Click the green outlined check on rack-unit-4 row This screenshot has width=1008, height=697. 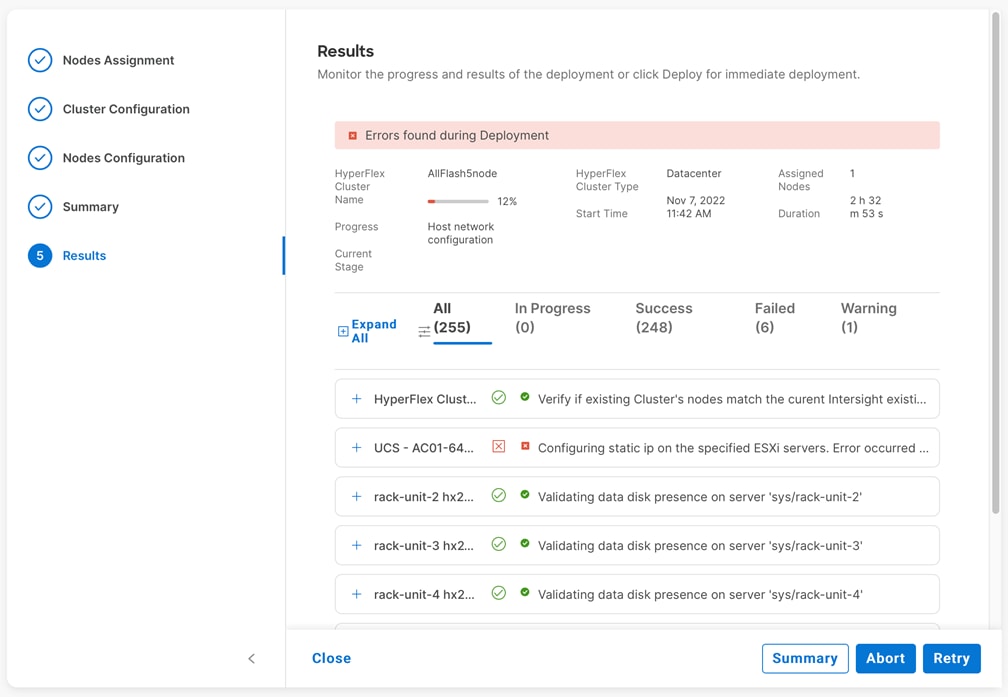(x=498, y=593)
